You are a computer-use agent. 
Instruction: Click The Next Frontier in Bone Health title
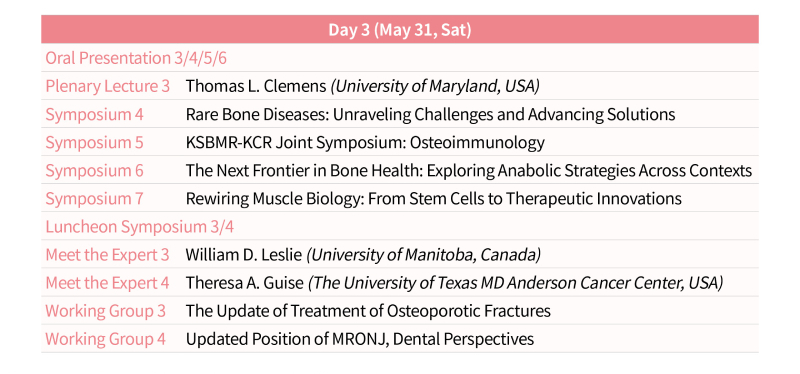(x=468, y=170)
